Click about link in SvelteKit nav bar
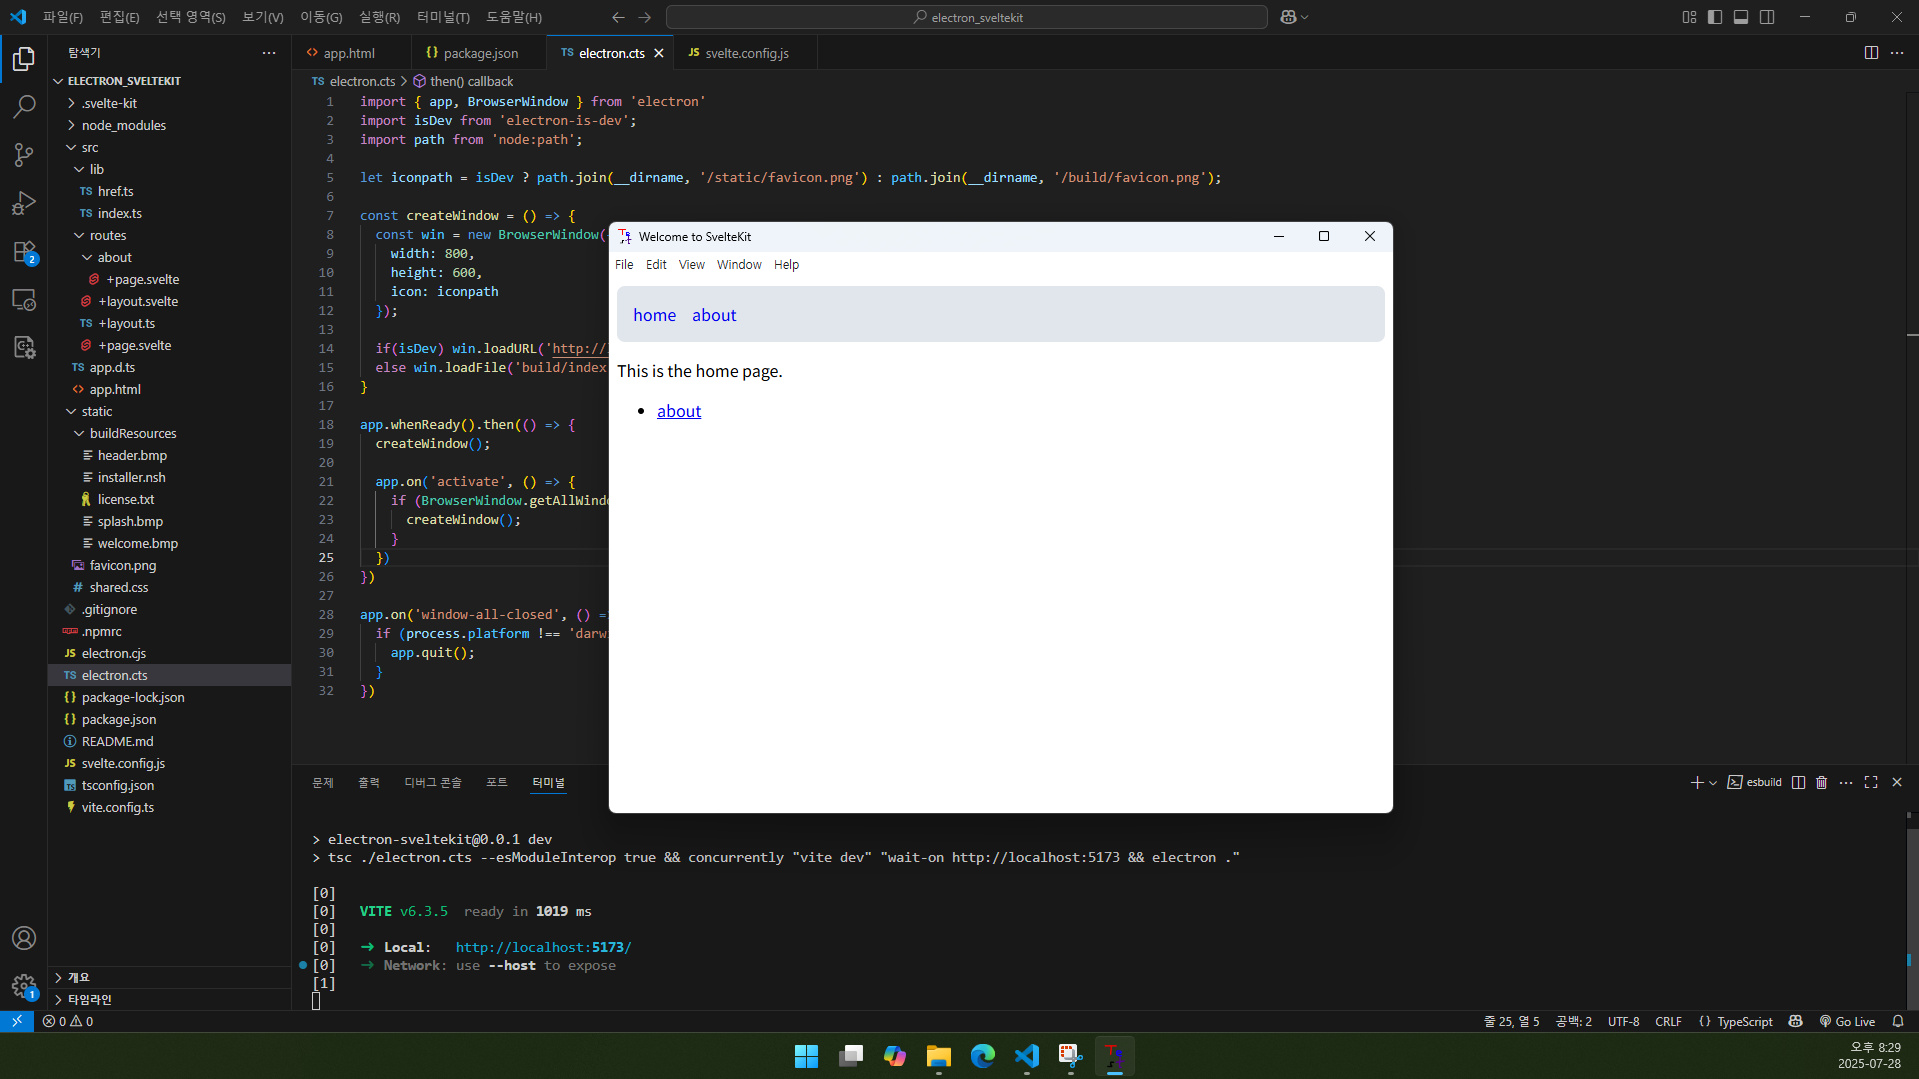Image resolution: width=1919 pixels, height=1079 pixels. click(x=714, y=315)
